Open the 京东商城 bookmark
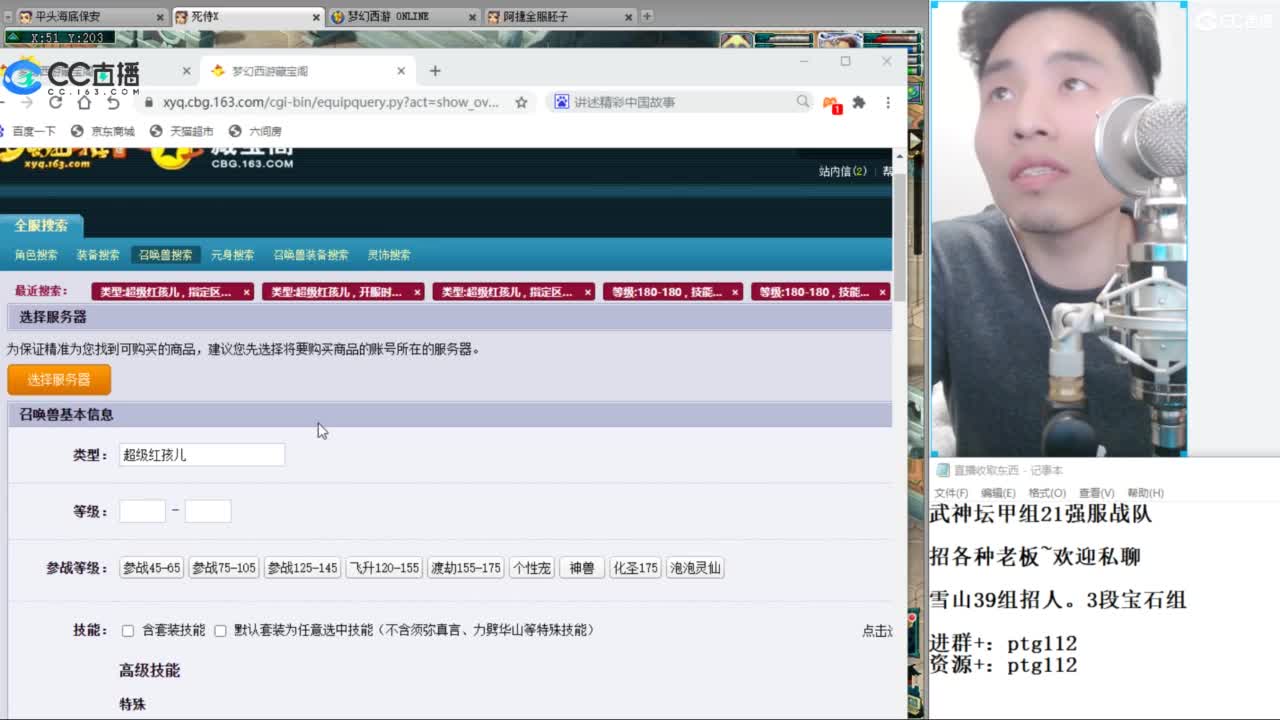The width and height of the screenshot is (1280, 720). pyautogui.click(x=103, y=131)
